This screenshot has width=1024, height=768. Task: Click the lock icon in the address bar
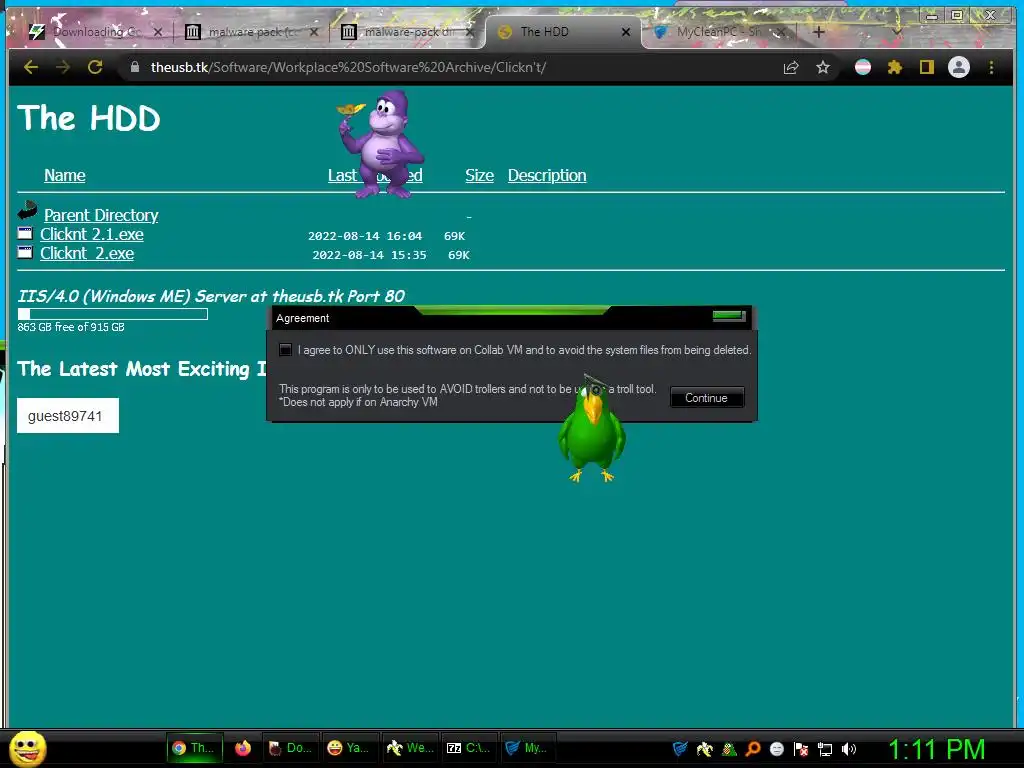(x=135, y=67)
